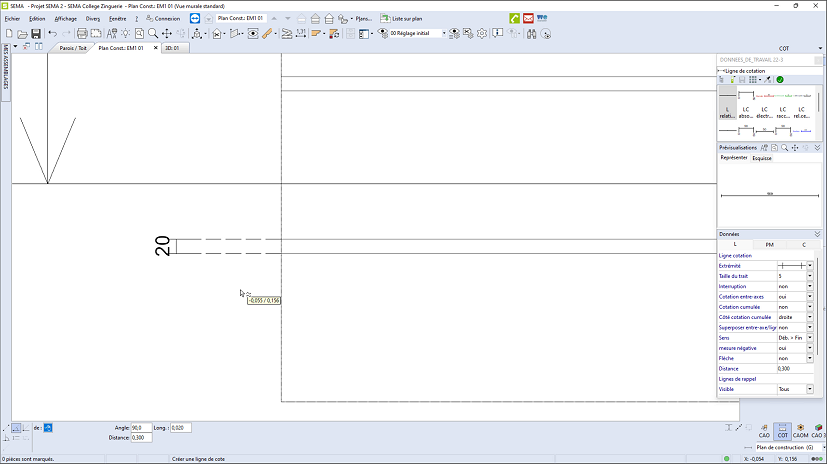Toggle the COT mode button
Viewport: 827px width, 464px height.
[783, 430]
